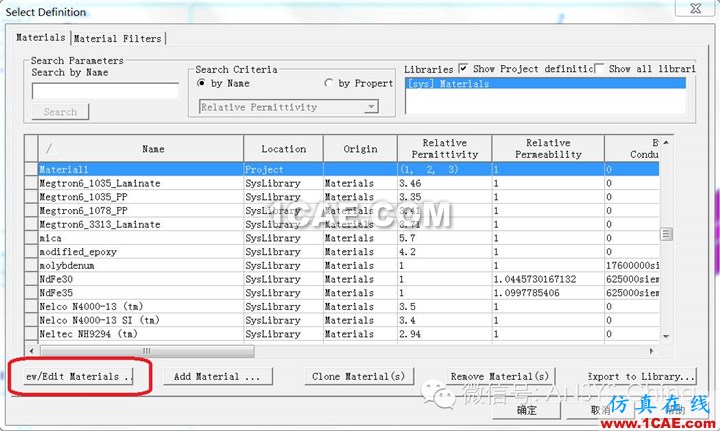The image size is (720, 431).
Task: Click the View/Edit Materials button
Action: pyautogui.click(x=79, y=377)
